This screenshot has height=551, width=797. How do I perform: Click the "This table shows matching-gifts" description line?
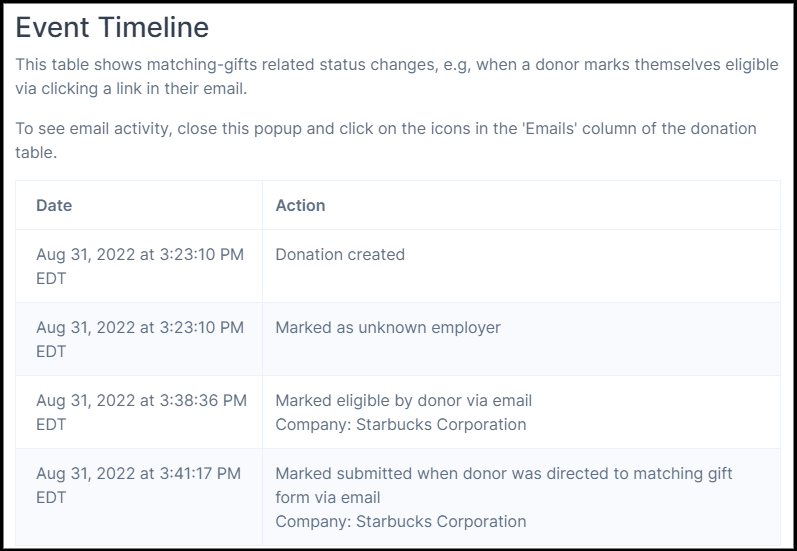pos(396,65)
